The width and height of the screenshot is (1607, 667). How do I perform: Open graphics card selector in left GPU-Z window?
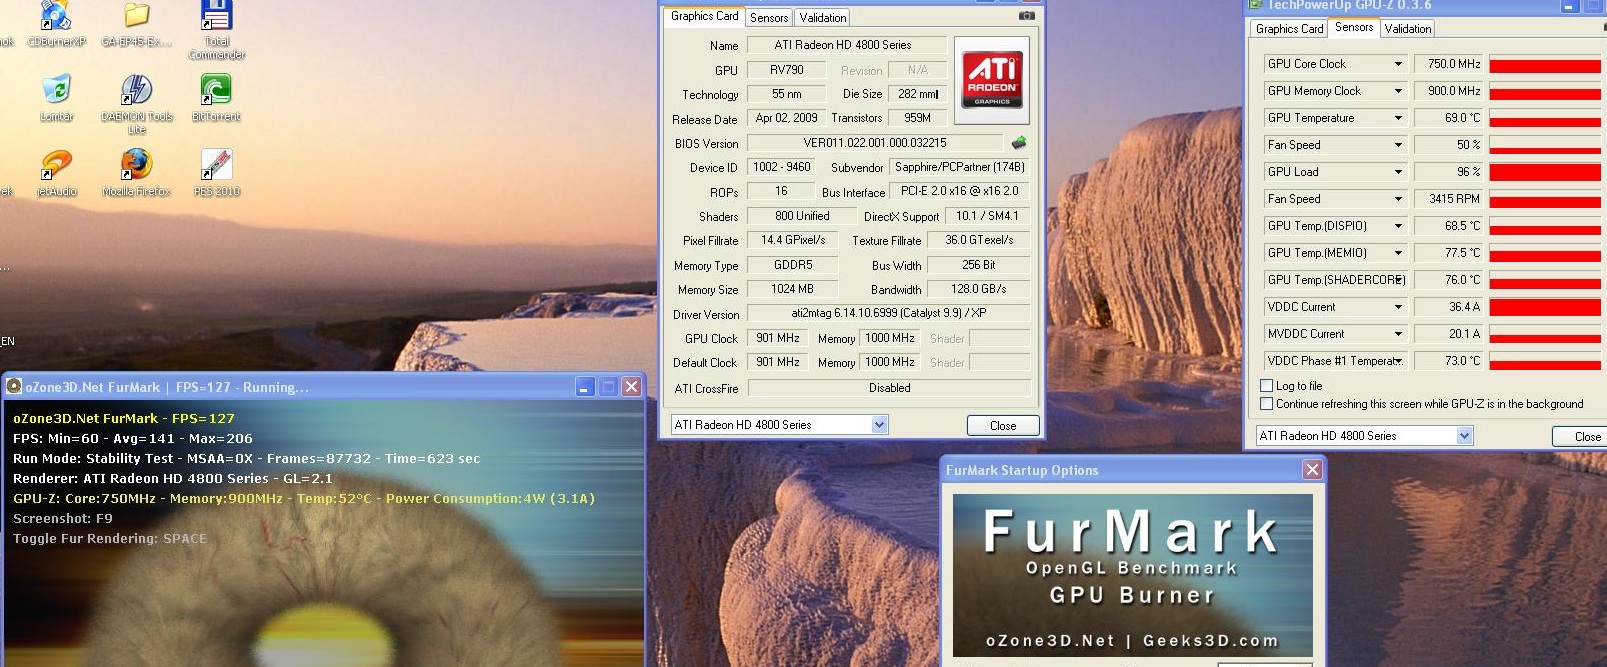coord(779,425)
